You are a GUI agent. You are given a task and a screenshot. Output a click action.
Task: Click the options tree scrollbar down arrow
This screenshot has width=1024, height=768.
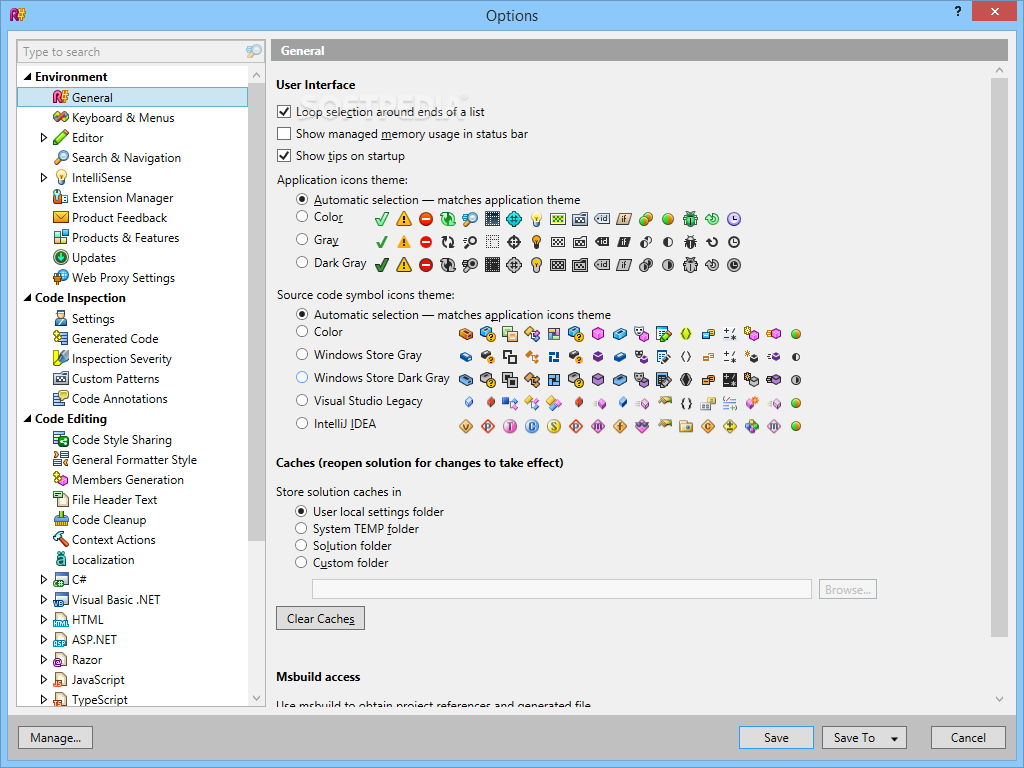point(256,698)
